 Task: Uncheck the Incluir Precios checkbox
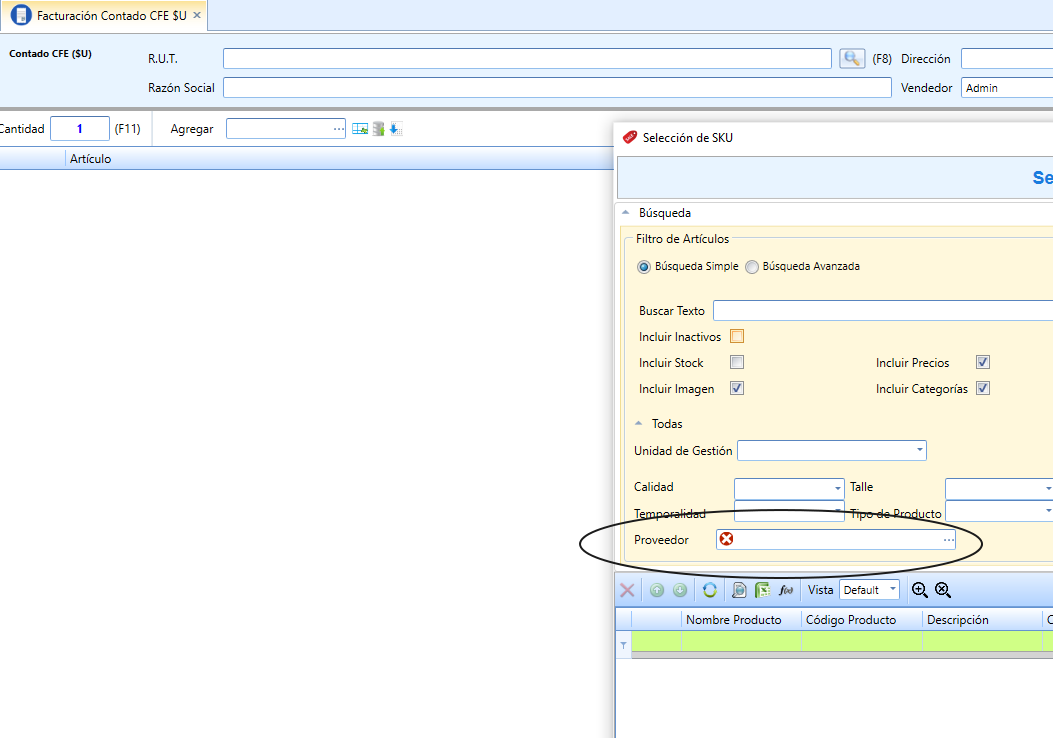click(x=982, y=363)
